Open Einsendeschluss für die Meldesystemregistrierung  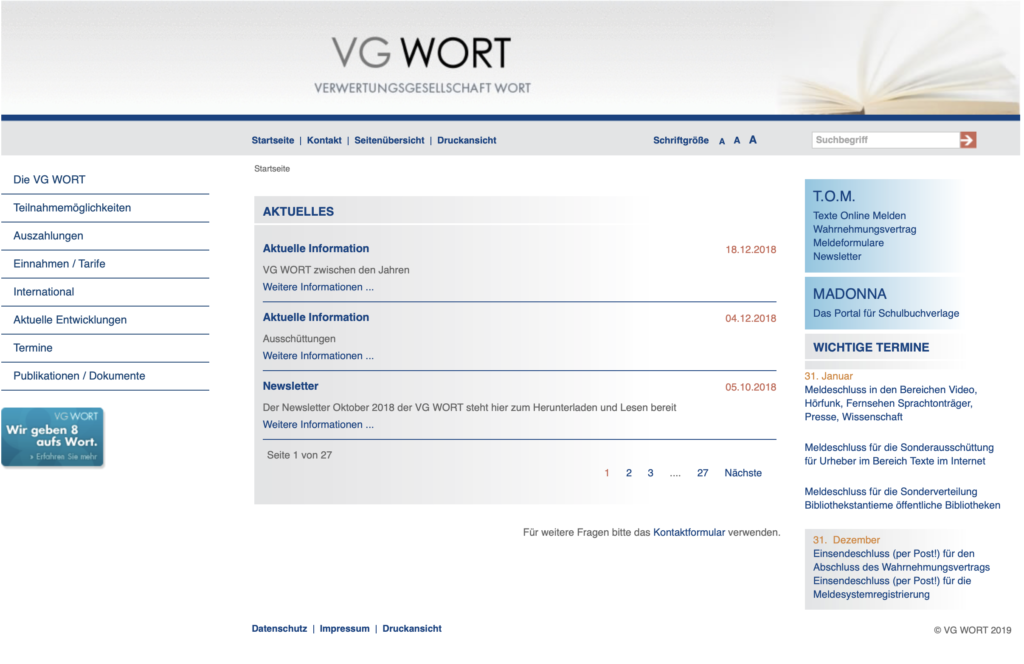click(892, 588)
